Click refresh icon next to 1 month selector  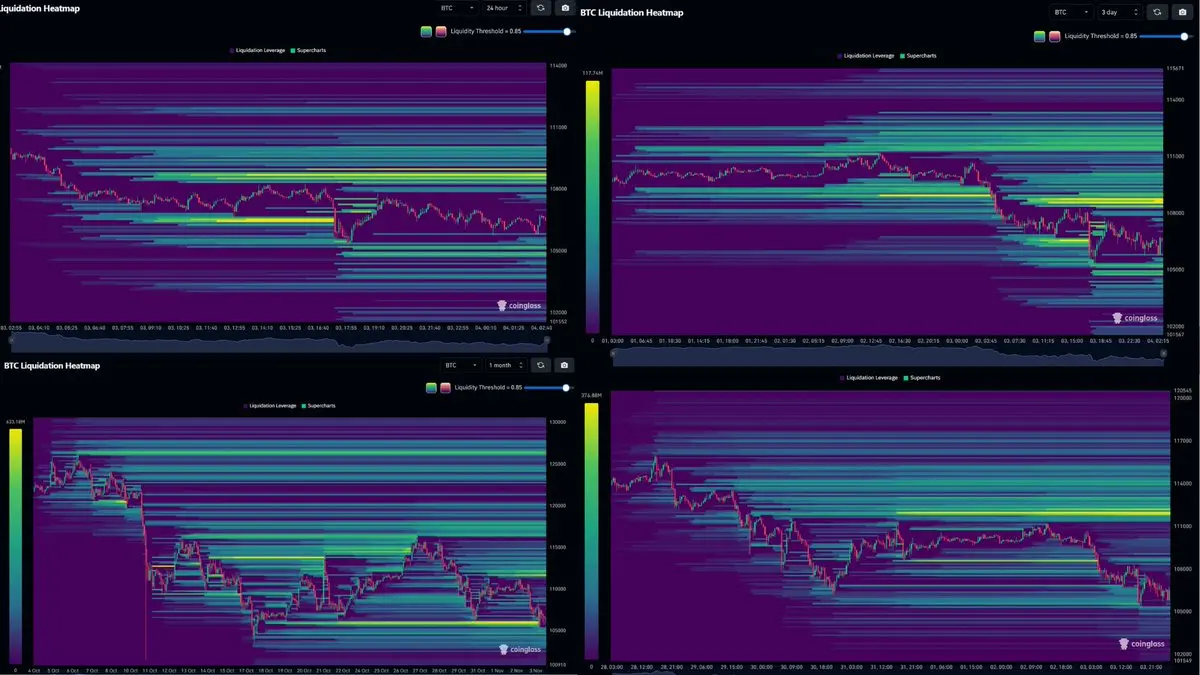pyautogui.click(x=540, y=365)
